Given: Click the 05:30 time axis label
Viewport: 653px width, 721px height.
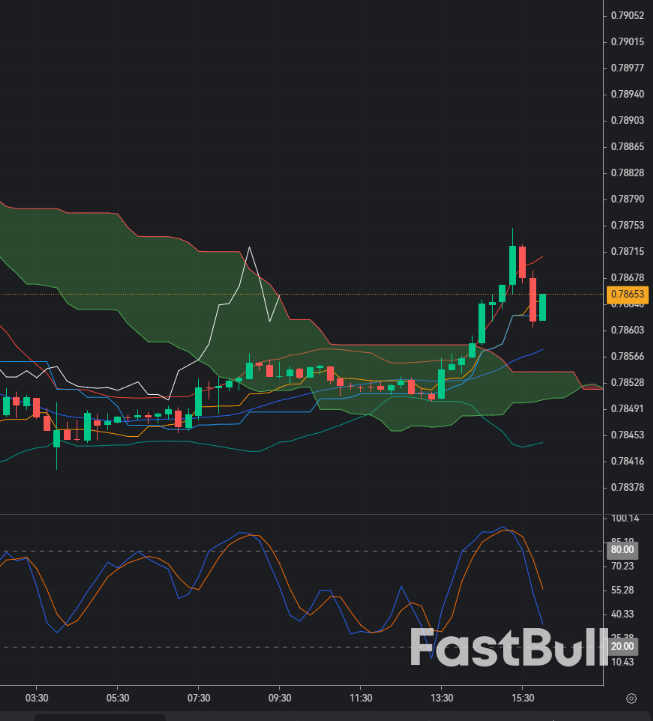Looking at the screenshot, I should tap(118, 698).
